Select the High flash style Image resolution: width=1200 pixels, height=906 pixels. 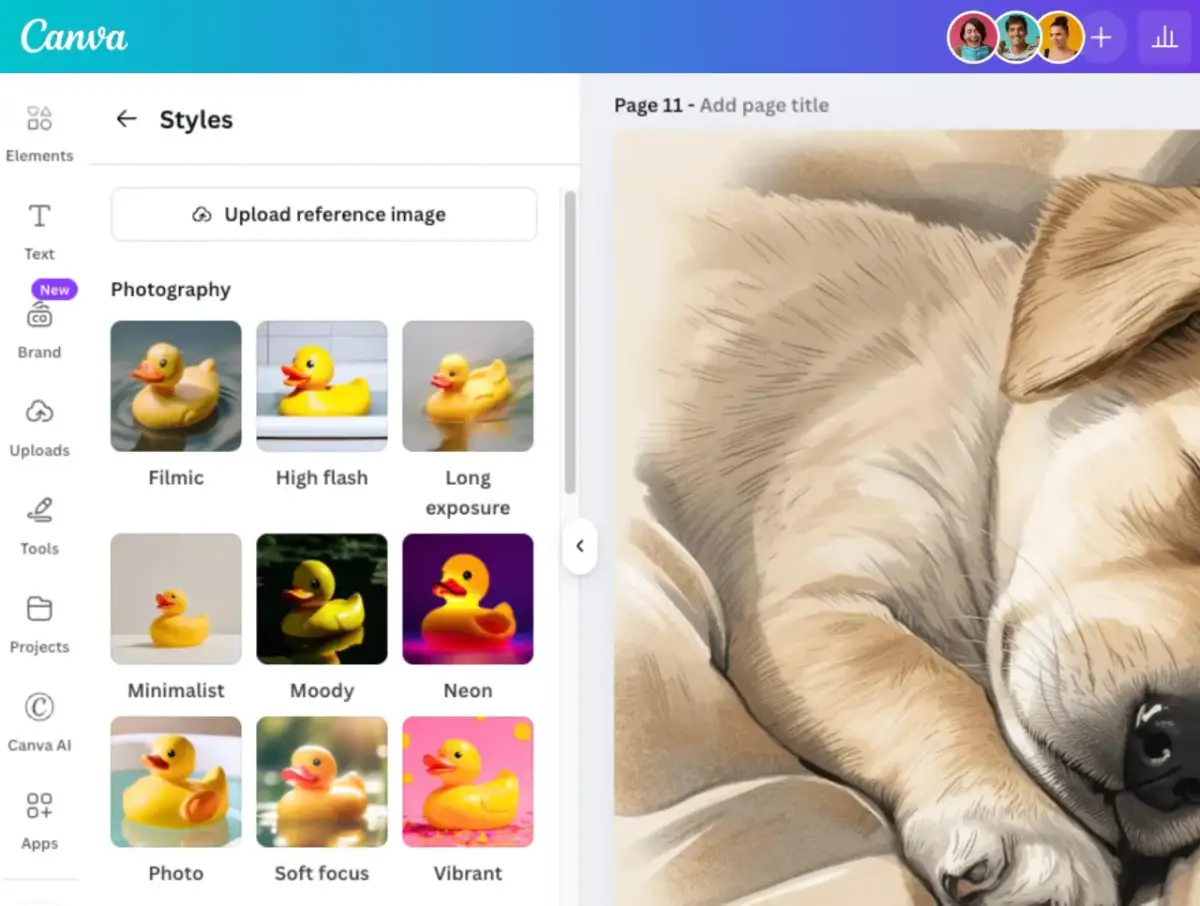point(322,386)
